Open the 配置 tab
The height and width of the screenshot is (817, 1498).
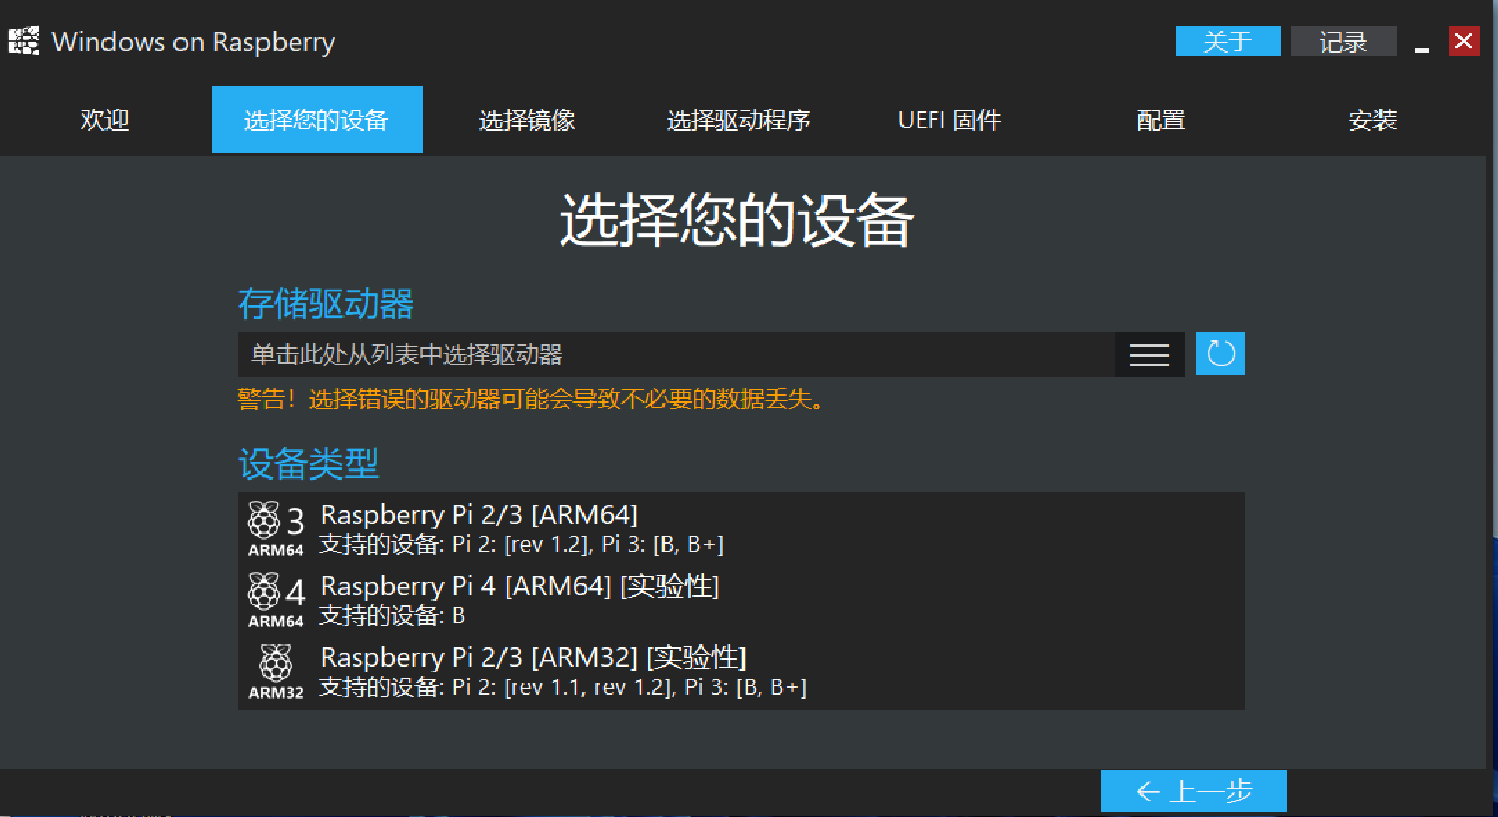click(1161, 120)
